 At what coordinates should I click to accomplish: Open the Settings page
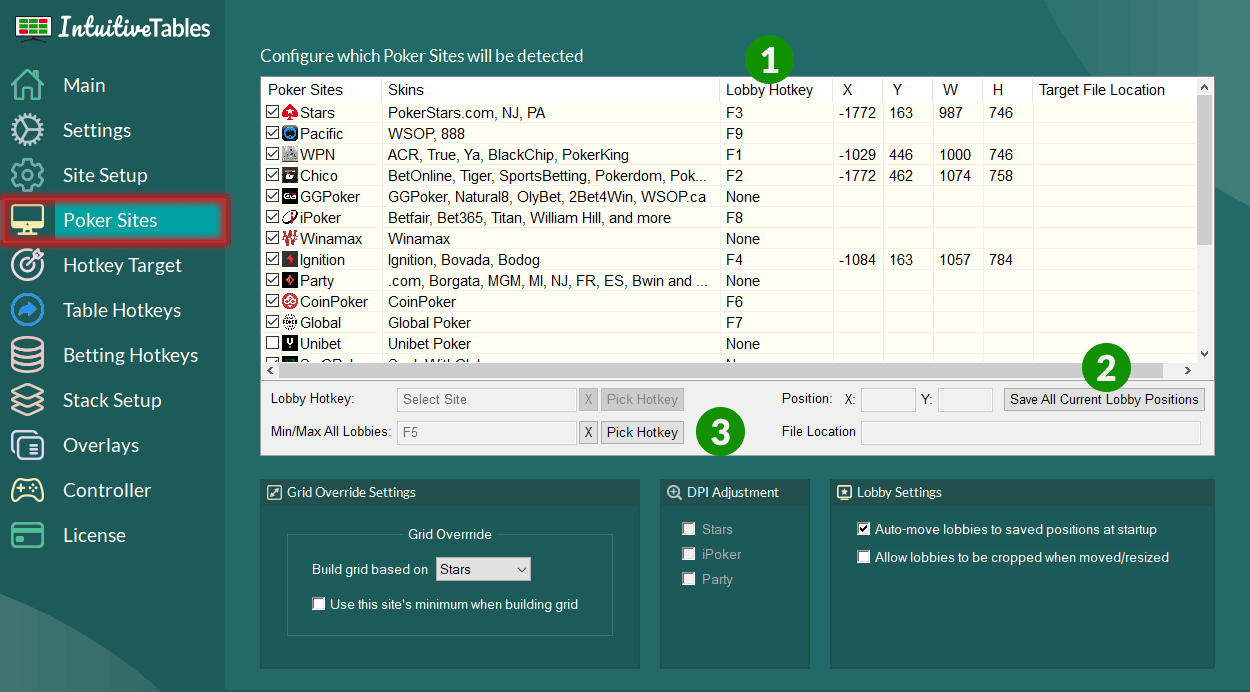[97, 130]
